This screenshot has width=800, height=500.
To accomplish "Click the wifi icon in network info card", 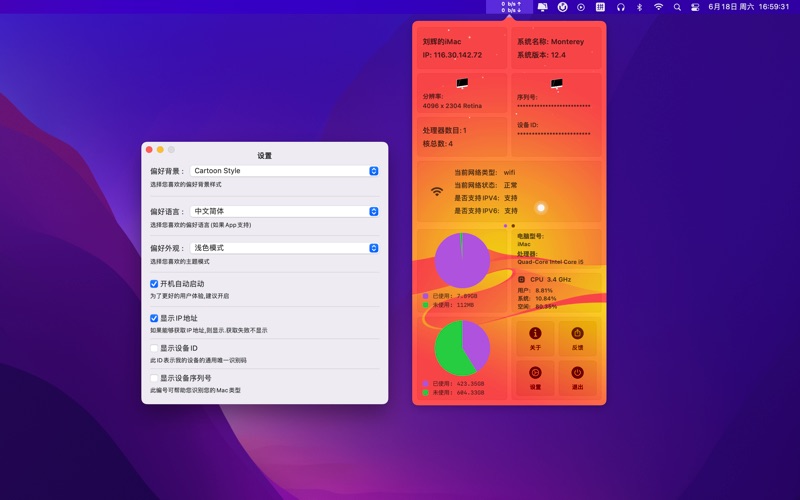I will [x=437, y=191].
